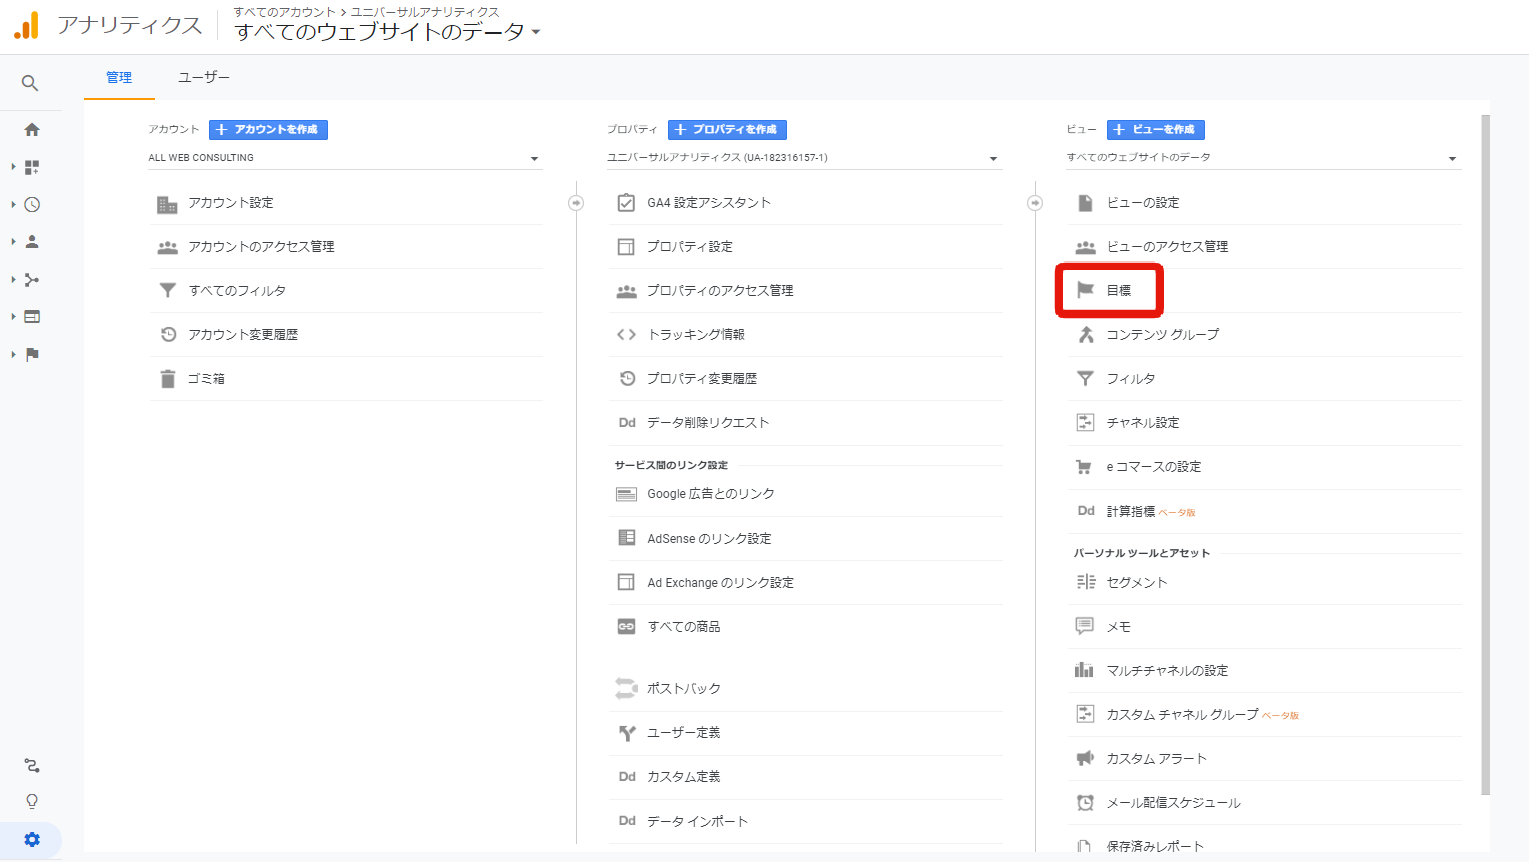Open the header すべてのウェブサイトのデータ account picker

pos(388,32)
